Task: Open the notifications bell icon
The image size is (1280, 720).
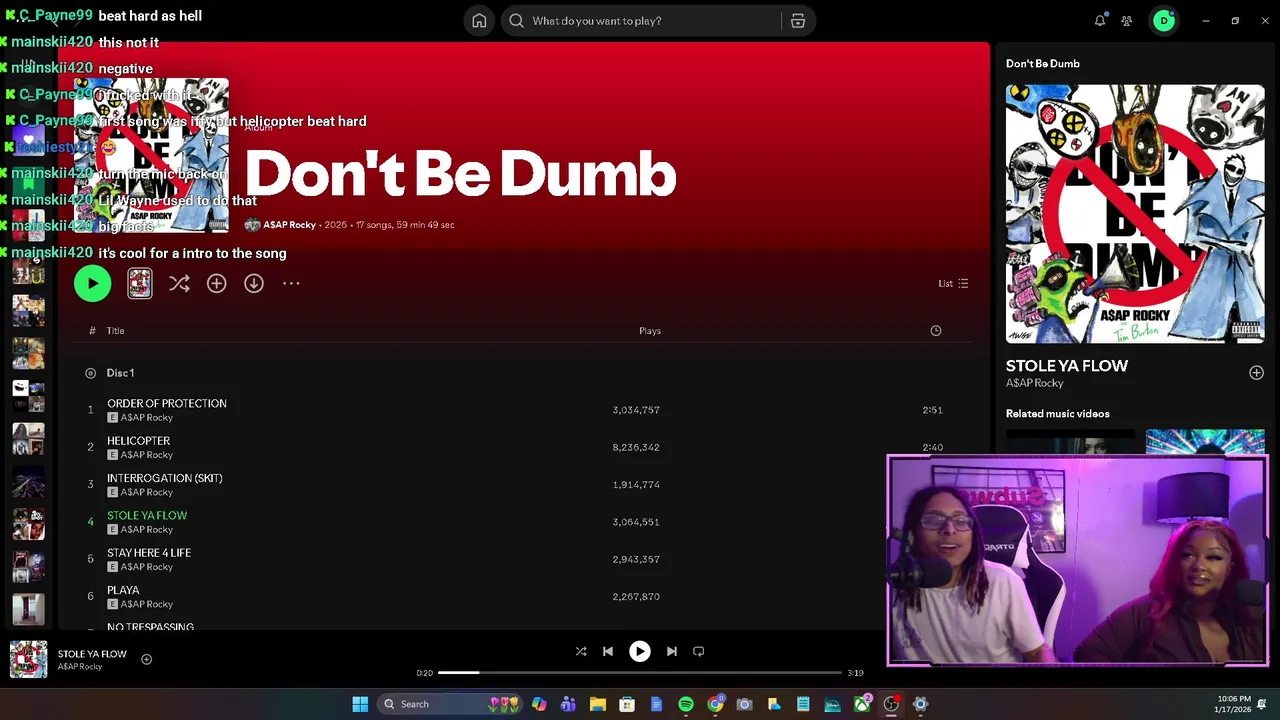Action: (x=1100, y=20)
